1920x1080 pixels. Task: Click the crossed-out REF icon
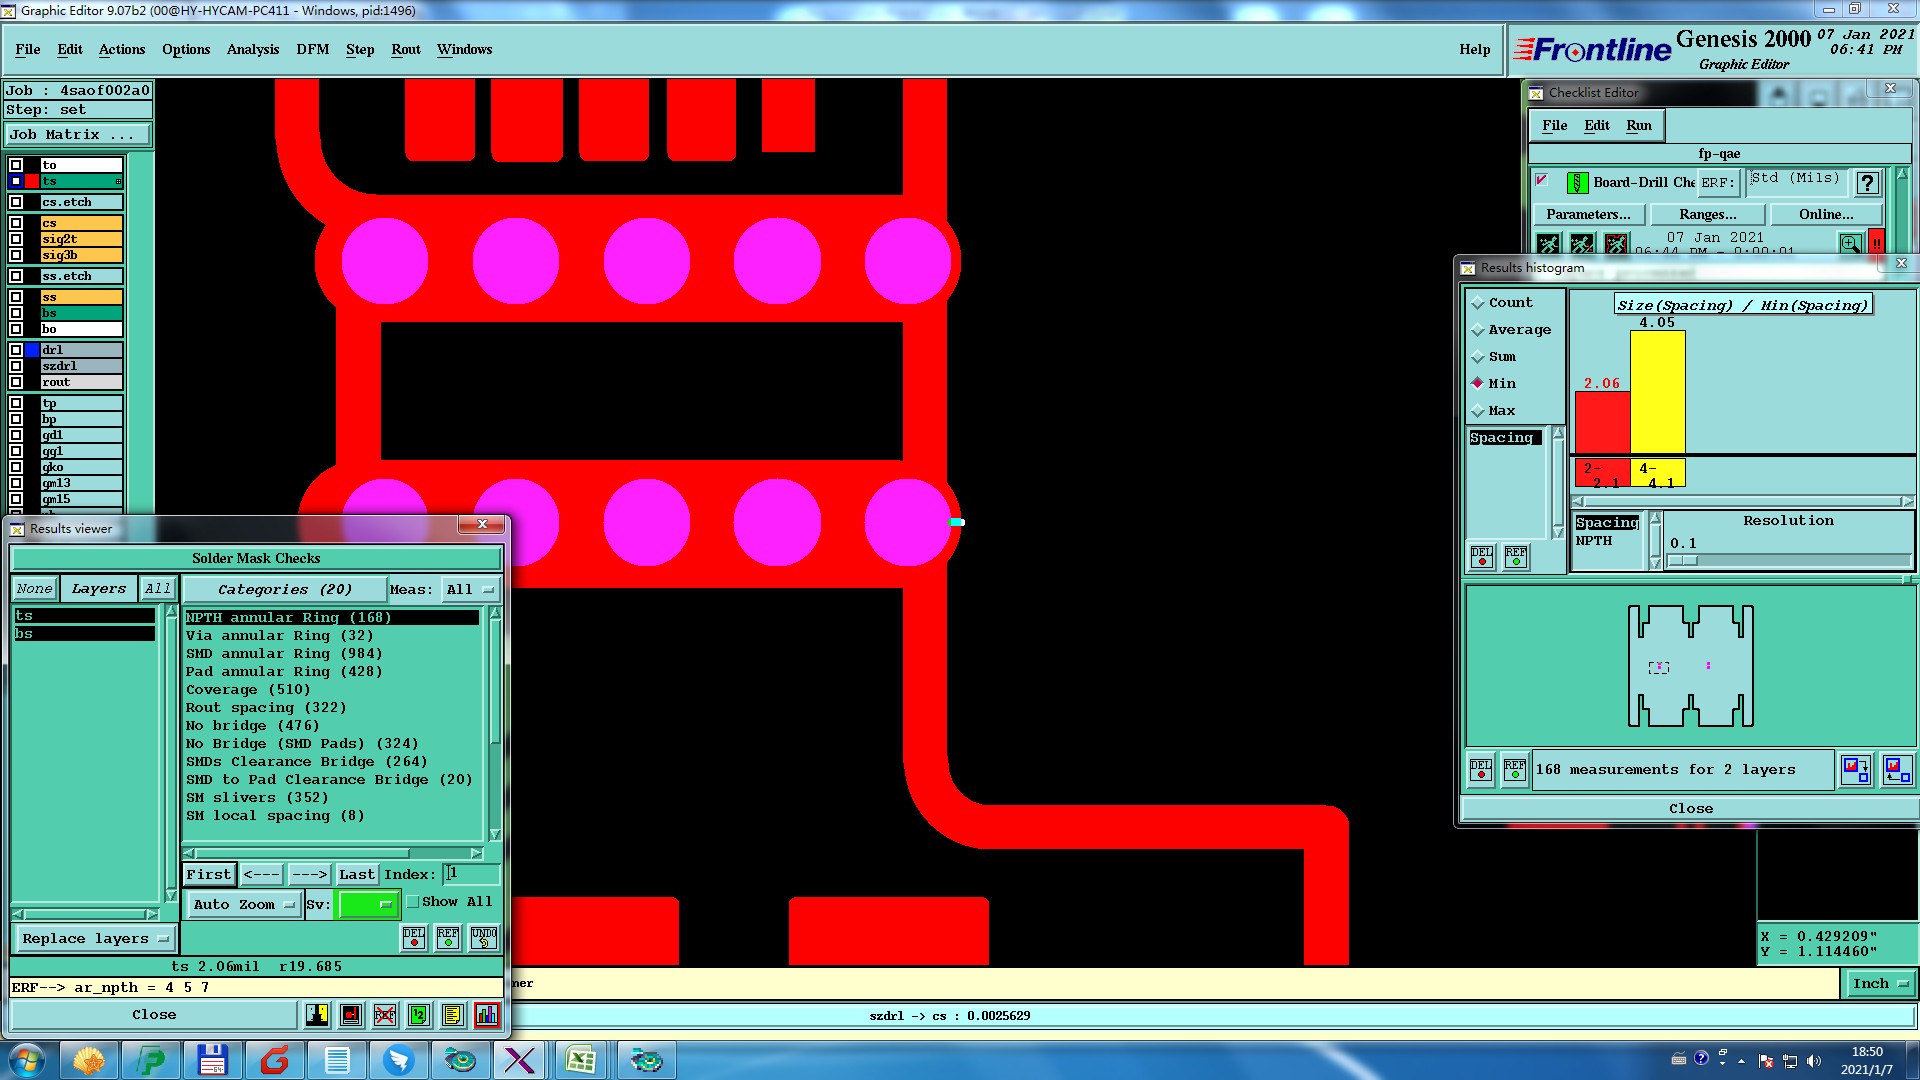point(385,1015)
